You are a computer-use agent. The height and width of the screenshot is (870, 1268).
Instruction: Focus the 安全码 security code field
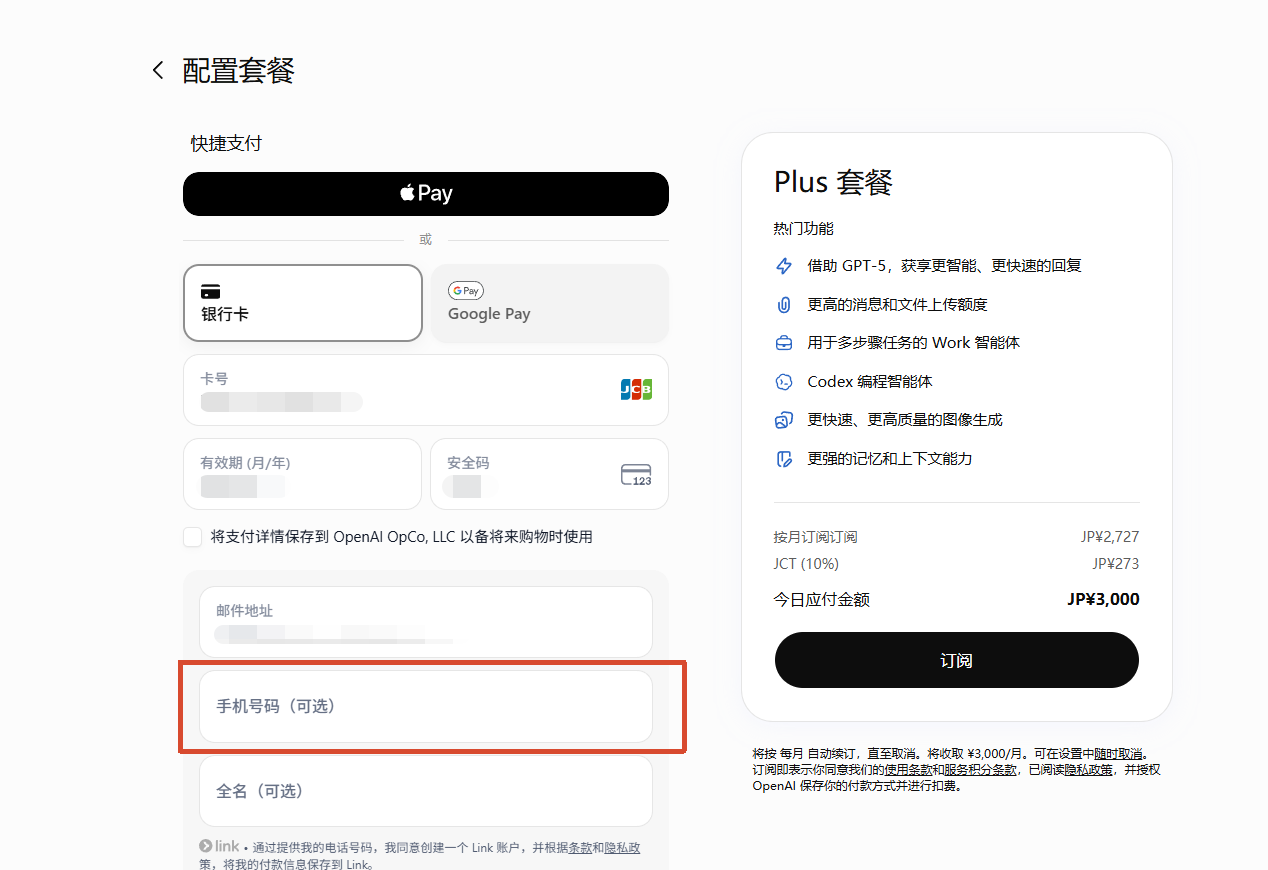coord(549,474)
